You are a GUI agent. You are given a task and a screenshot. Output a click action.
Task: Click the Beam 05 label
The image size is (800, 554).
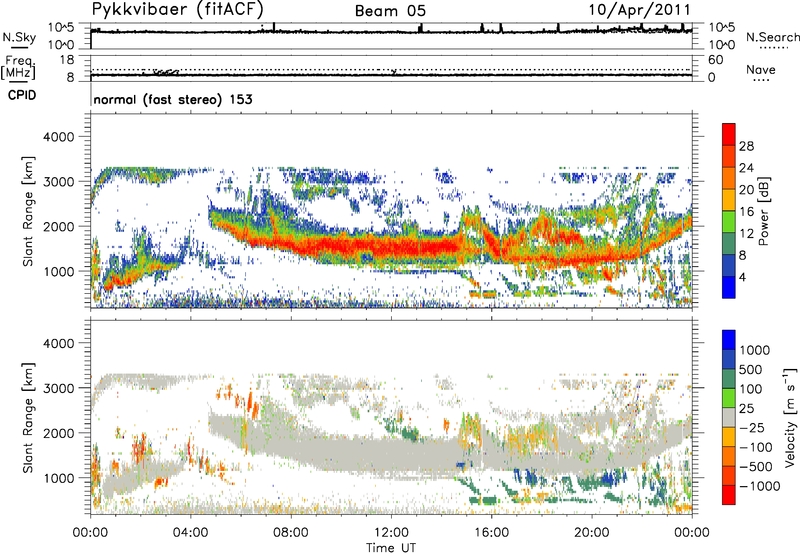(x=390, y=11)
